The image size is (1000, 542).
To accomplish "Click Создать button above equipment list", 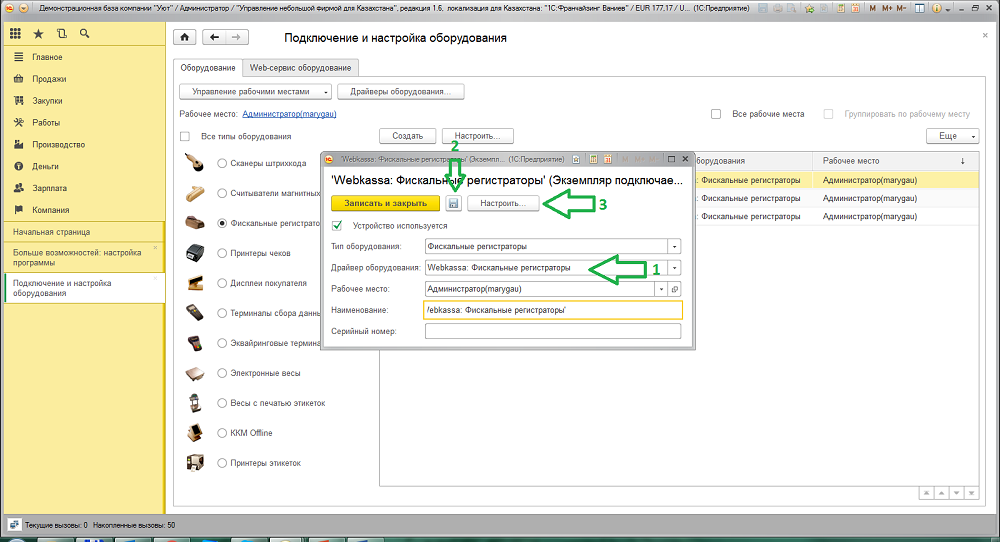I will pyautogui.click(x=408, y=136).
